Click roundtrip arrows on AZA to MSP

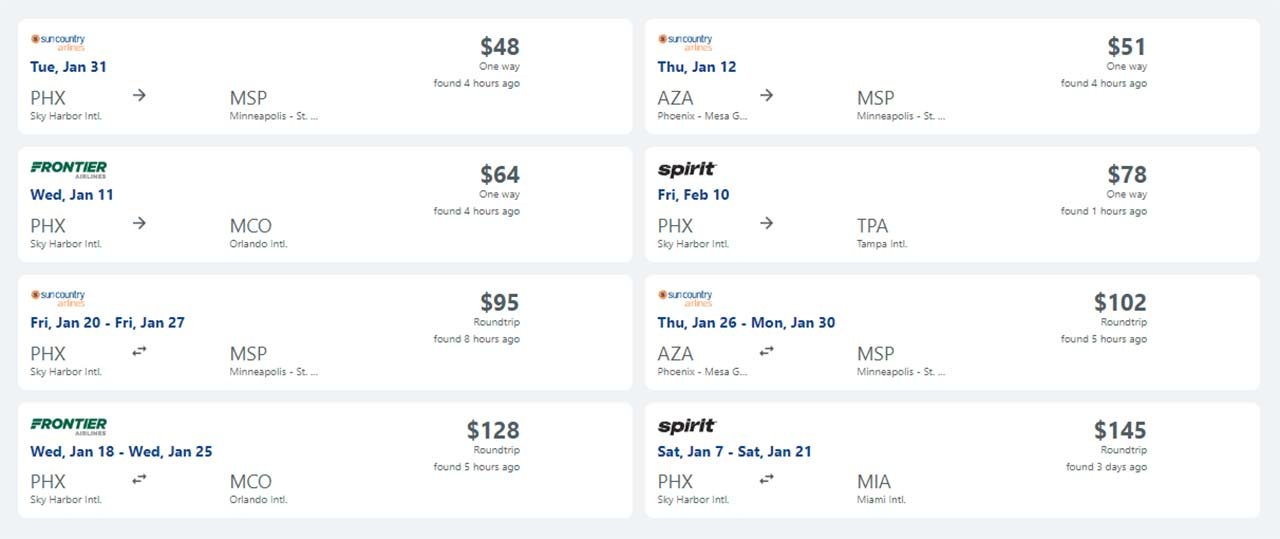[x=767, y=351]
